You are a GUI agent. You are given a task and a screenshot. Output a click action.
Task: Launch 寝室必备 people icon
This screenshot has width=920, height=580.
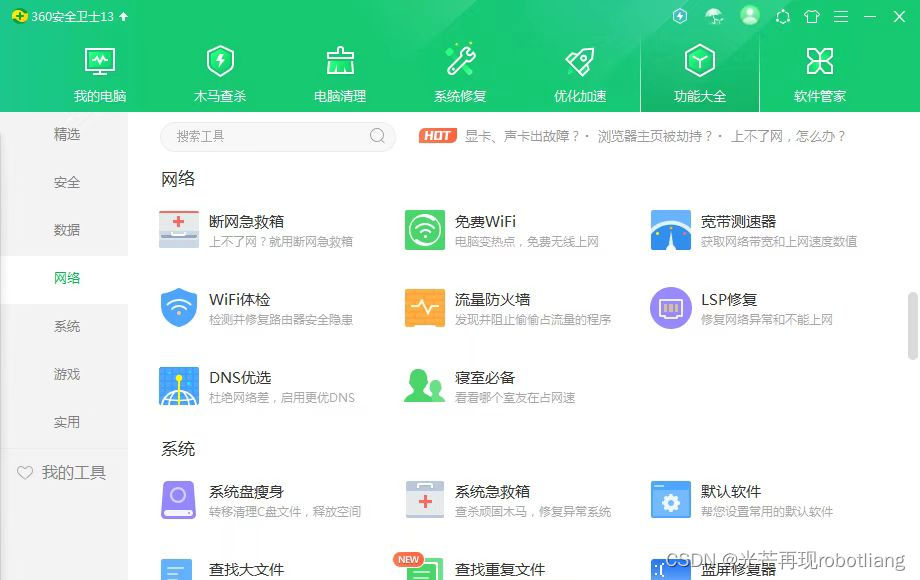425,386
